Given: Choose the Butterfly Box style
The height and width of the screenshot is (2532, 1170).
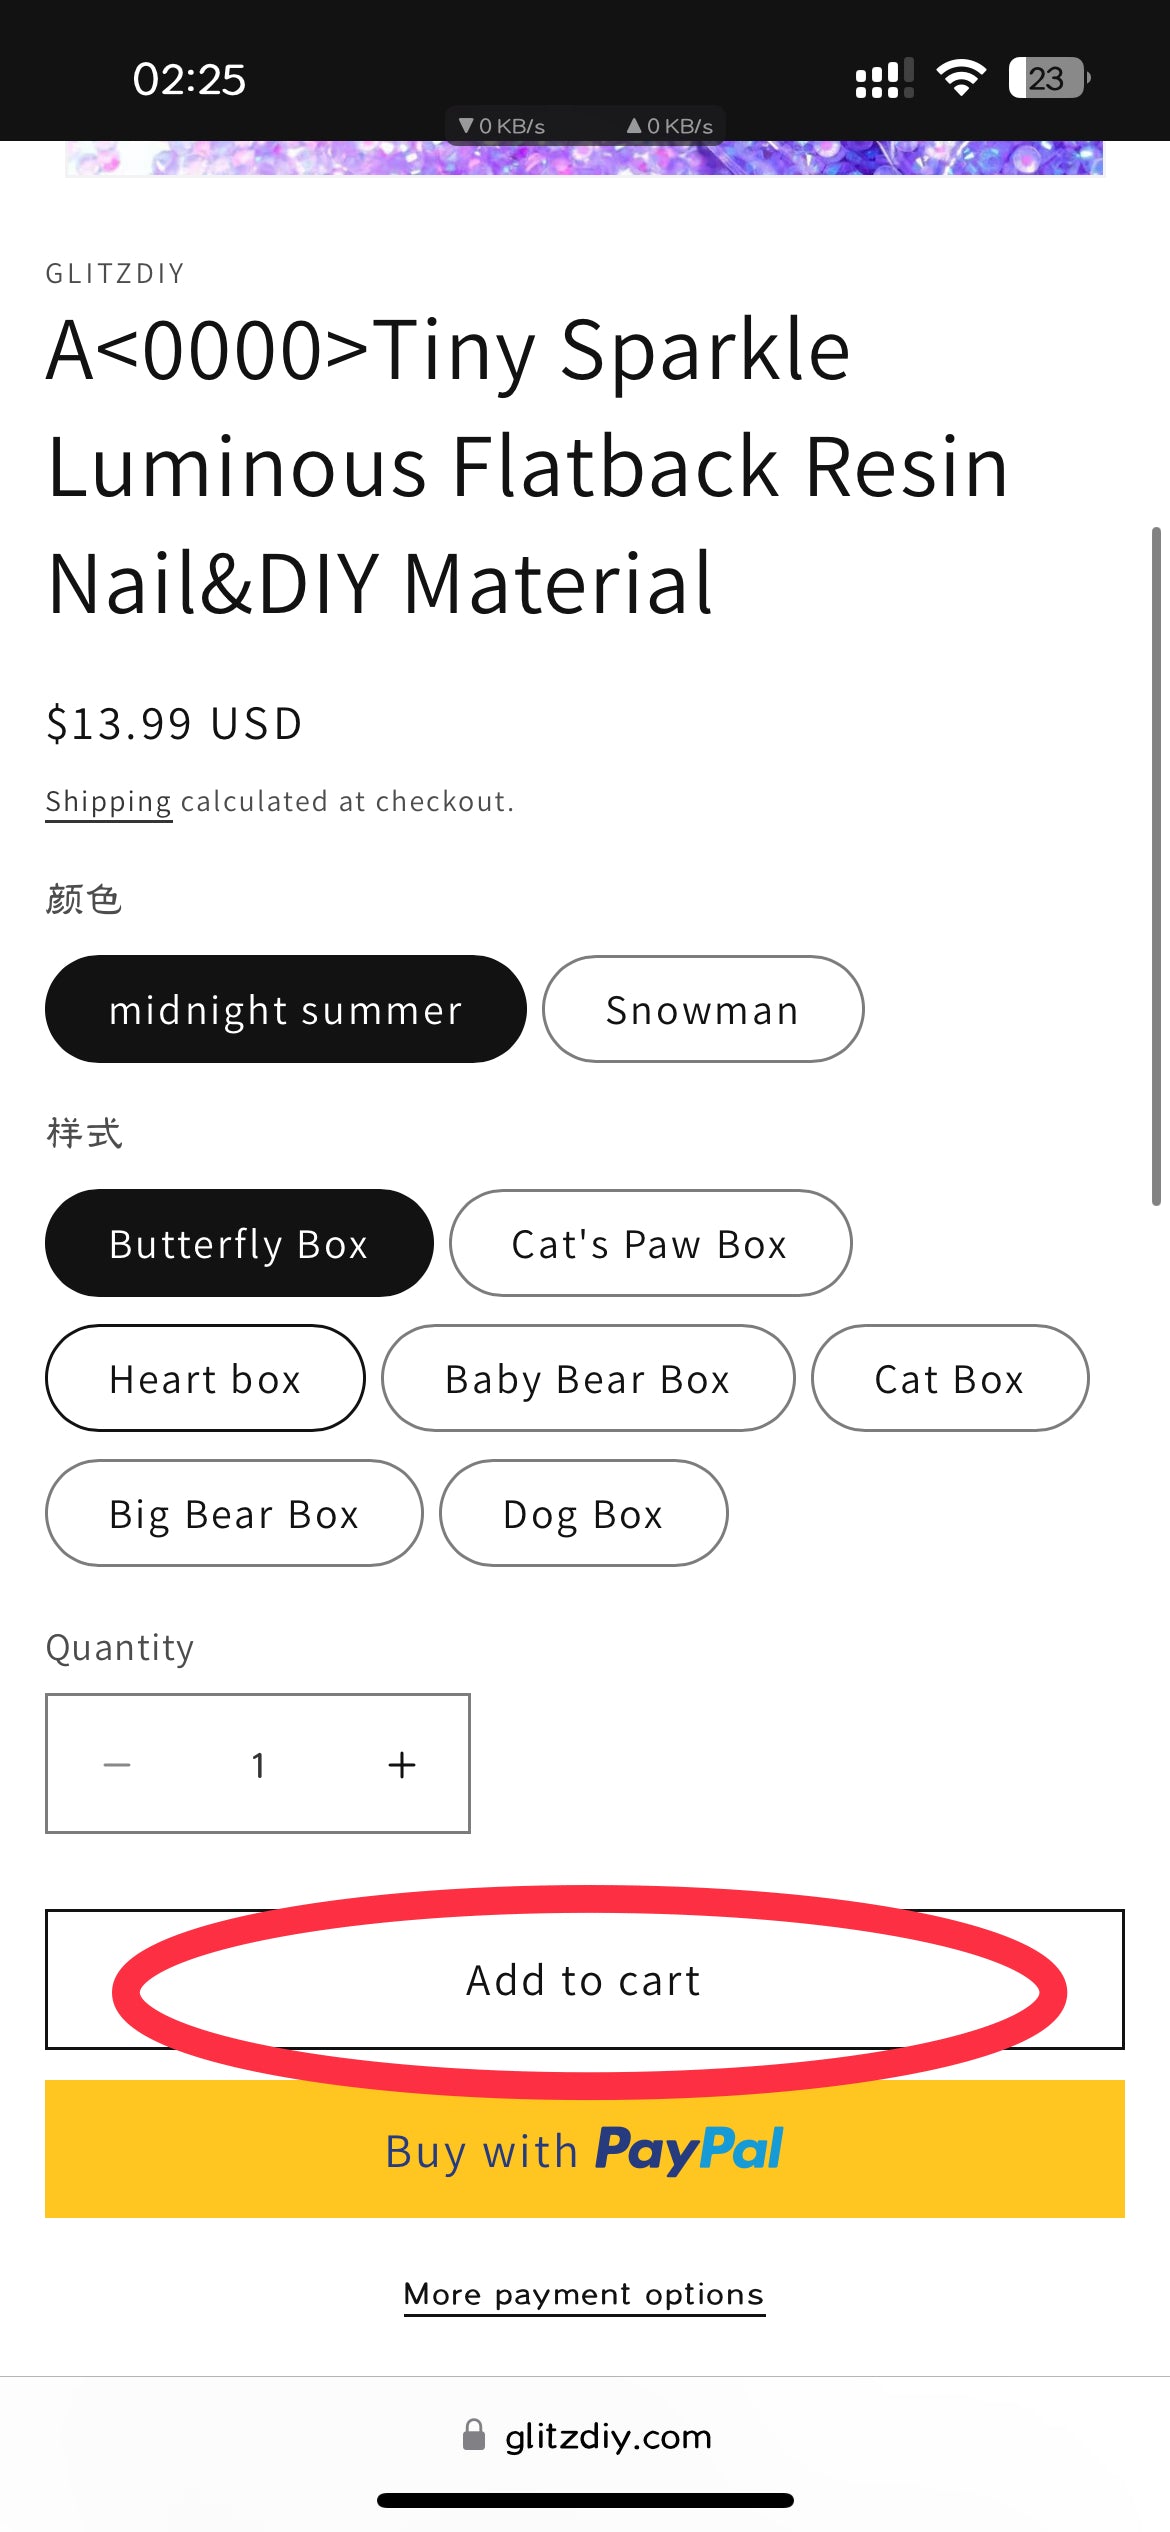Looking at the screenshot, I should pos(239,1244).
